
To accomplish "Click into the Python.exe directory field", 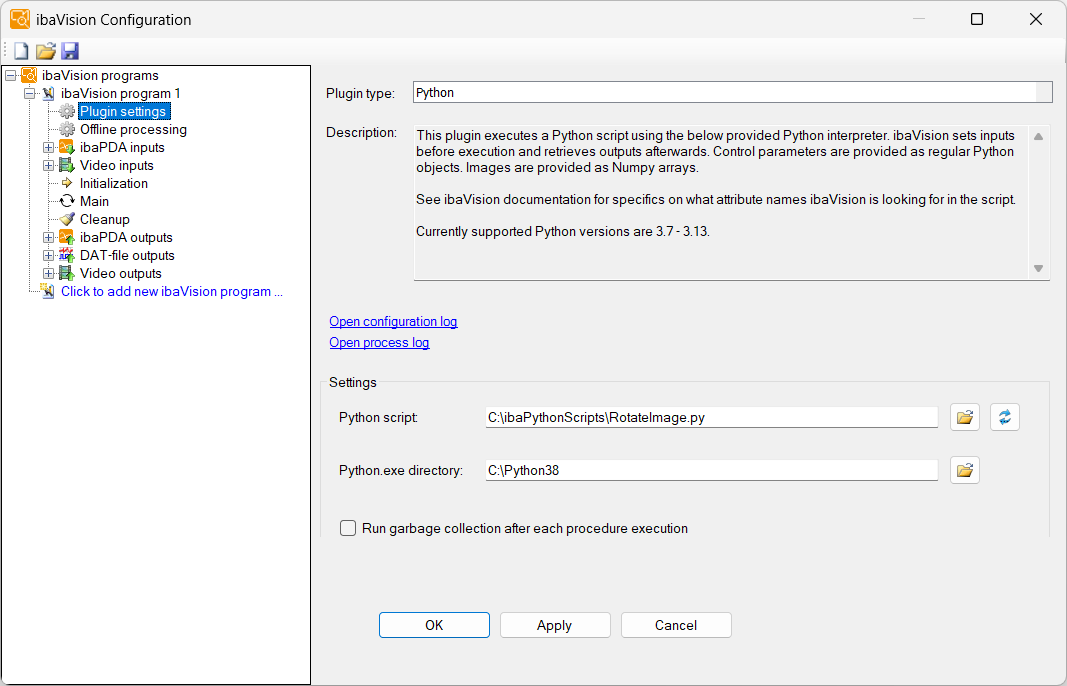I will [x=712, y=470].
